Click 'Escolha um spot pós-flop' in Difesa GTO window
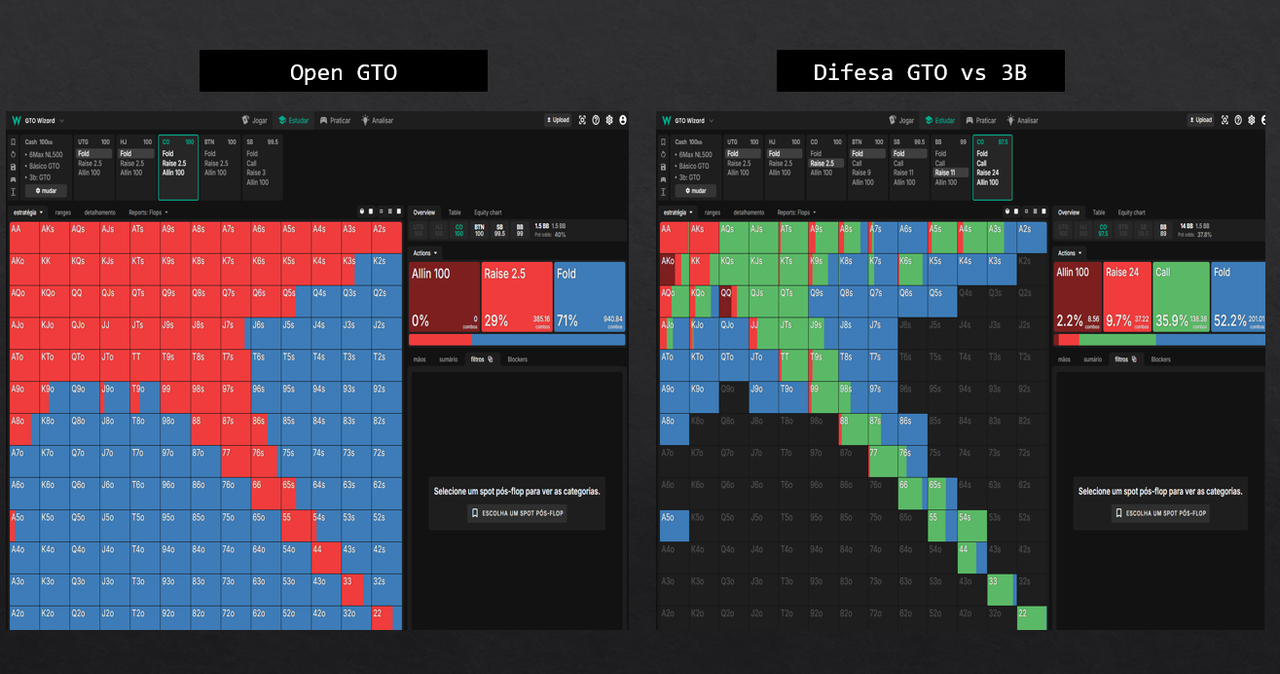Viewport: 1280px width, 674px height. click(x=1161, y=513)
